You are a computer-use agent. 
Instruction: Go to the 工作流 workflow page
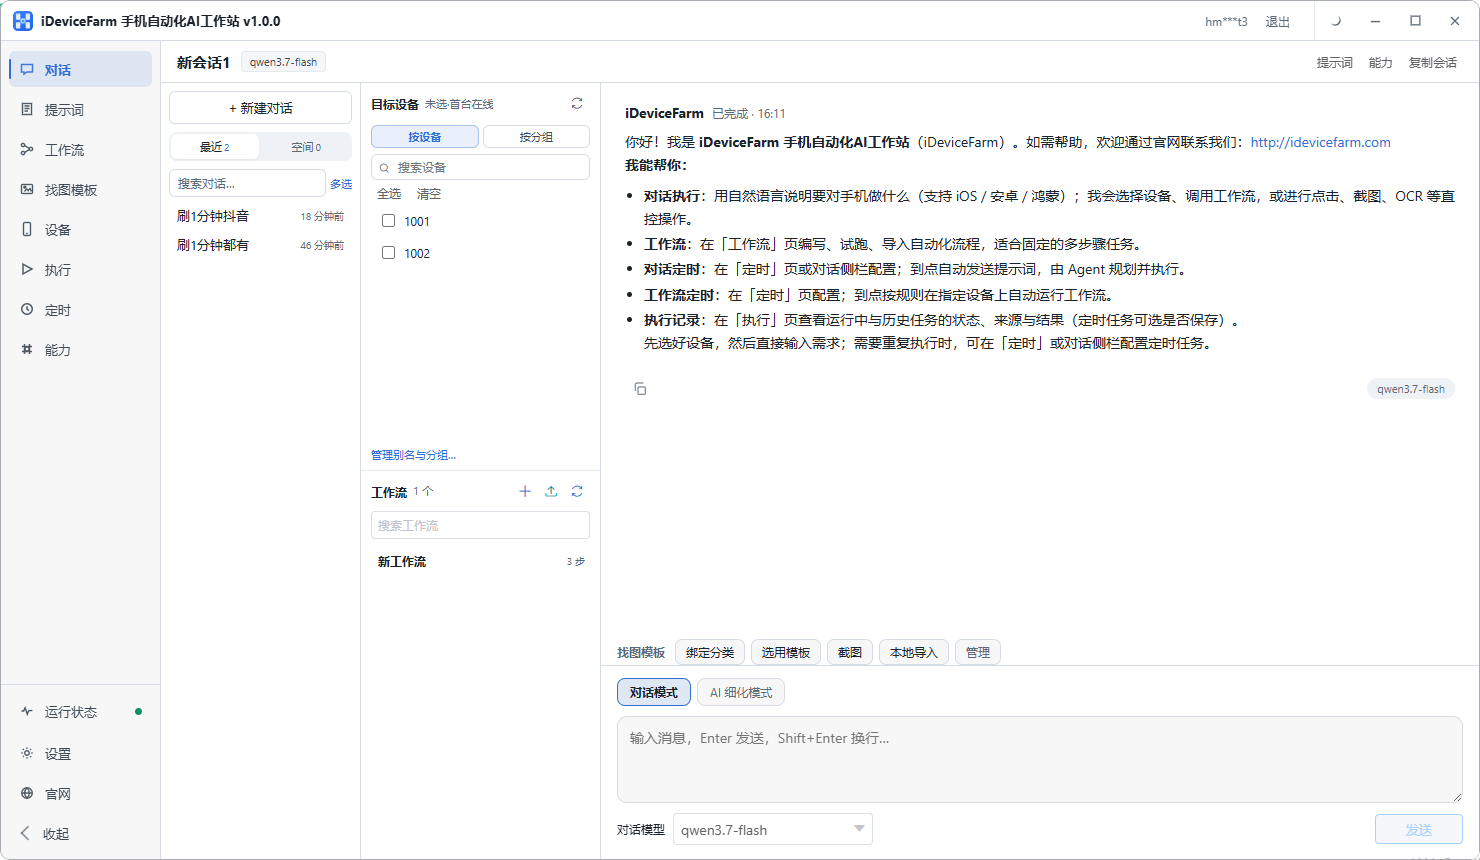[x=80, y=150]
